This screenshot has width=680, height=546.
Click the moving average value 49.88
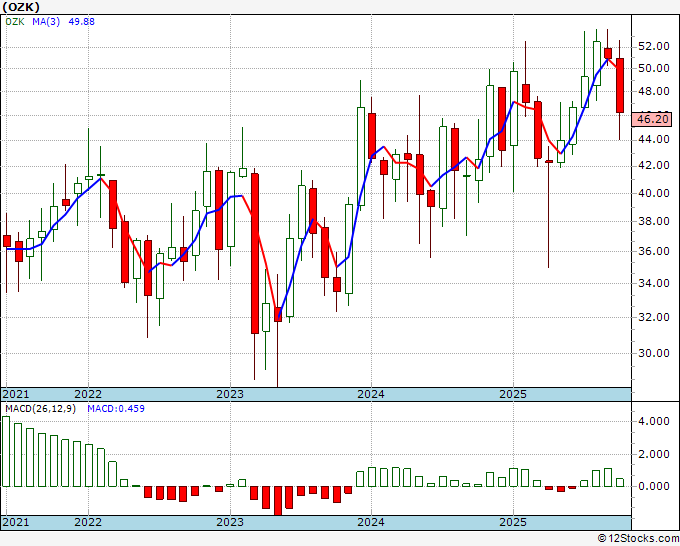(82, 22)
